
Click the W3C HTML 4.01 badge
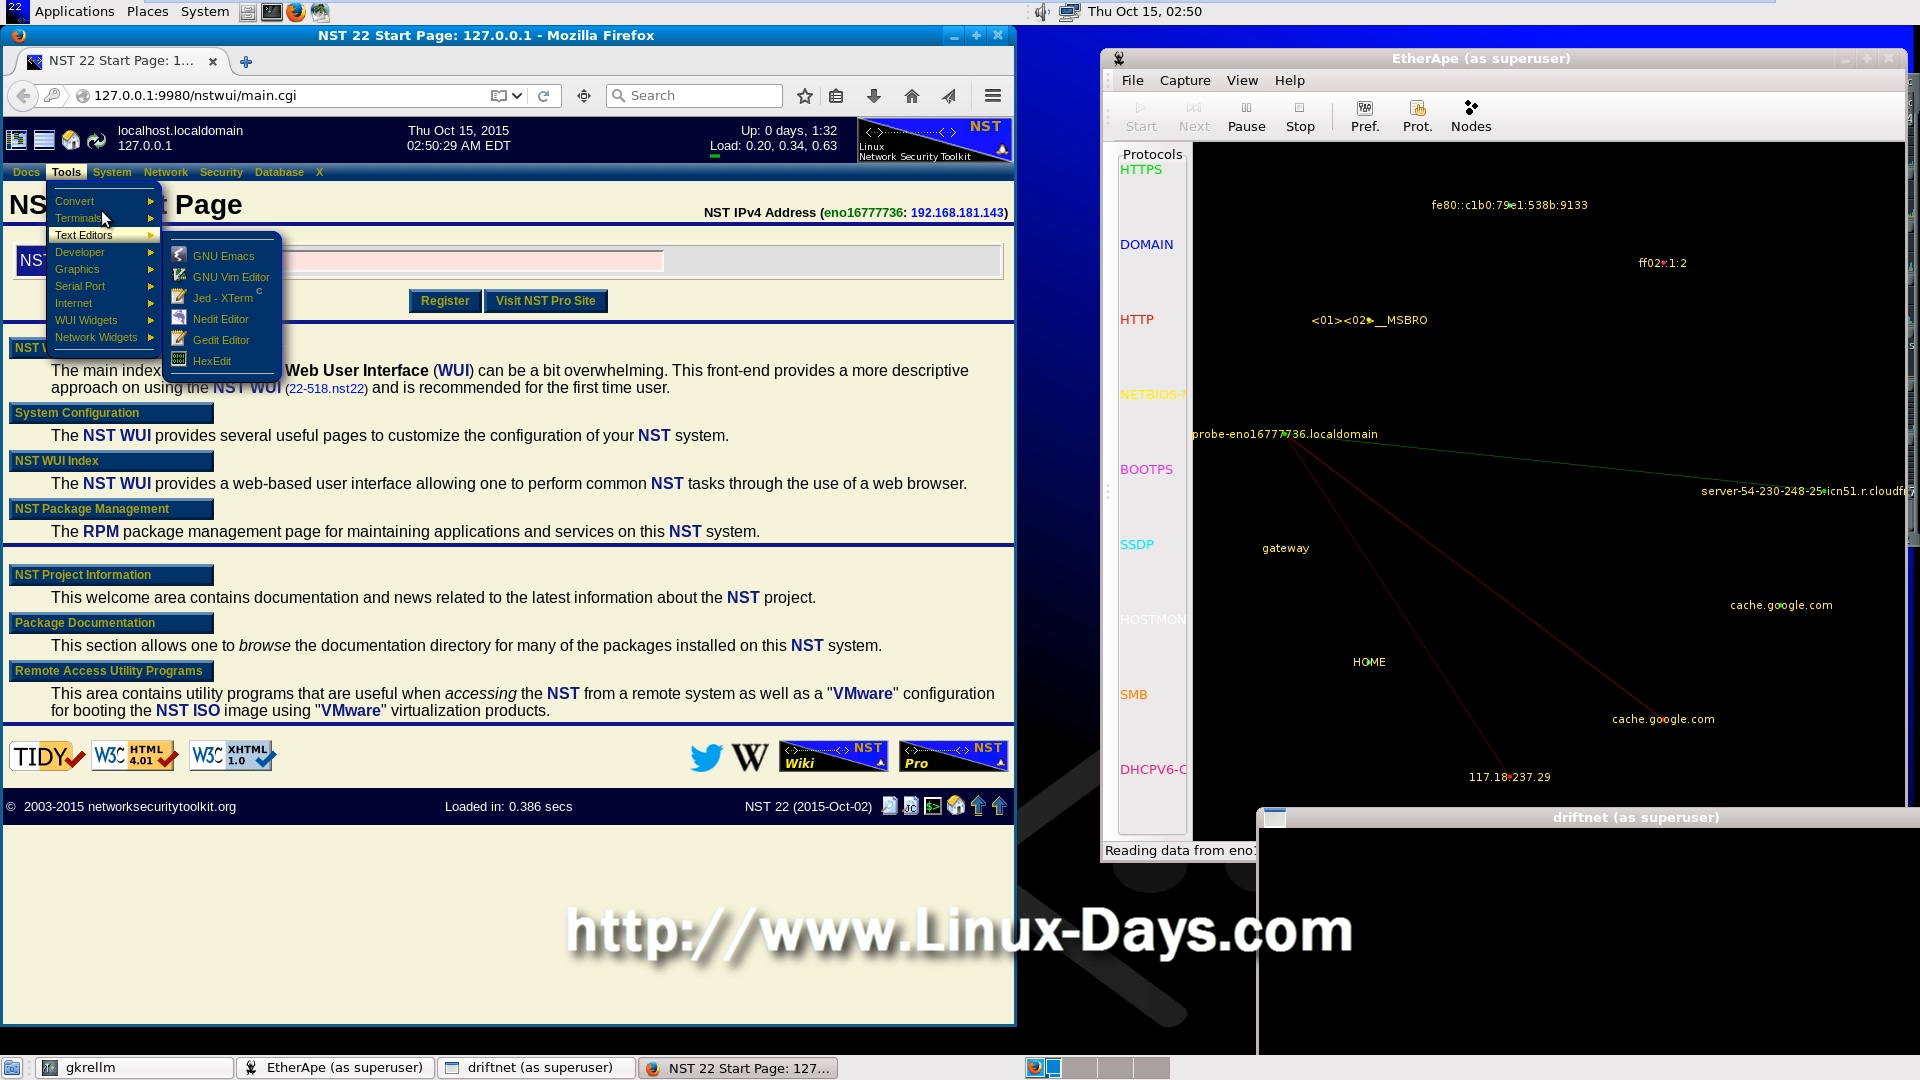(x=134, y=755)
